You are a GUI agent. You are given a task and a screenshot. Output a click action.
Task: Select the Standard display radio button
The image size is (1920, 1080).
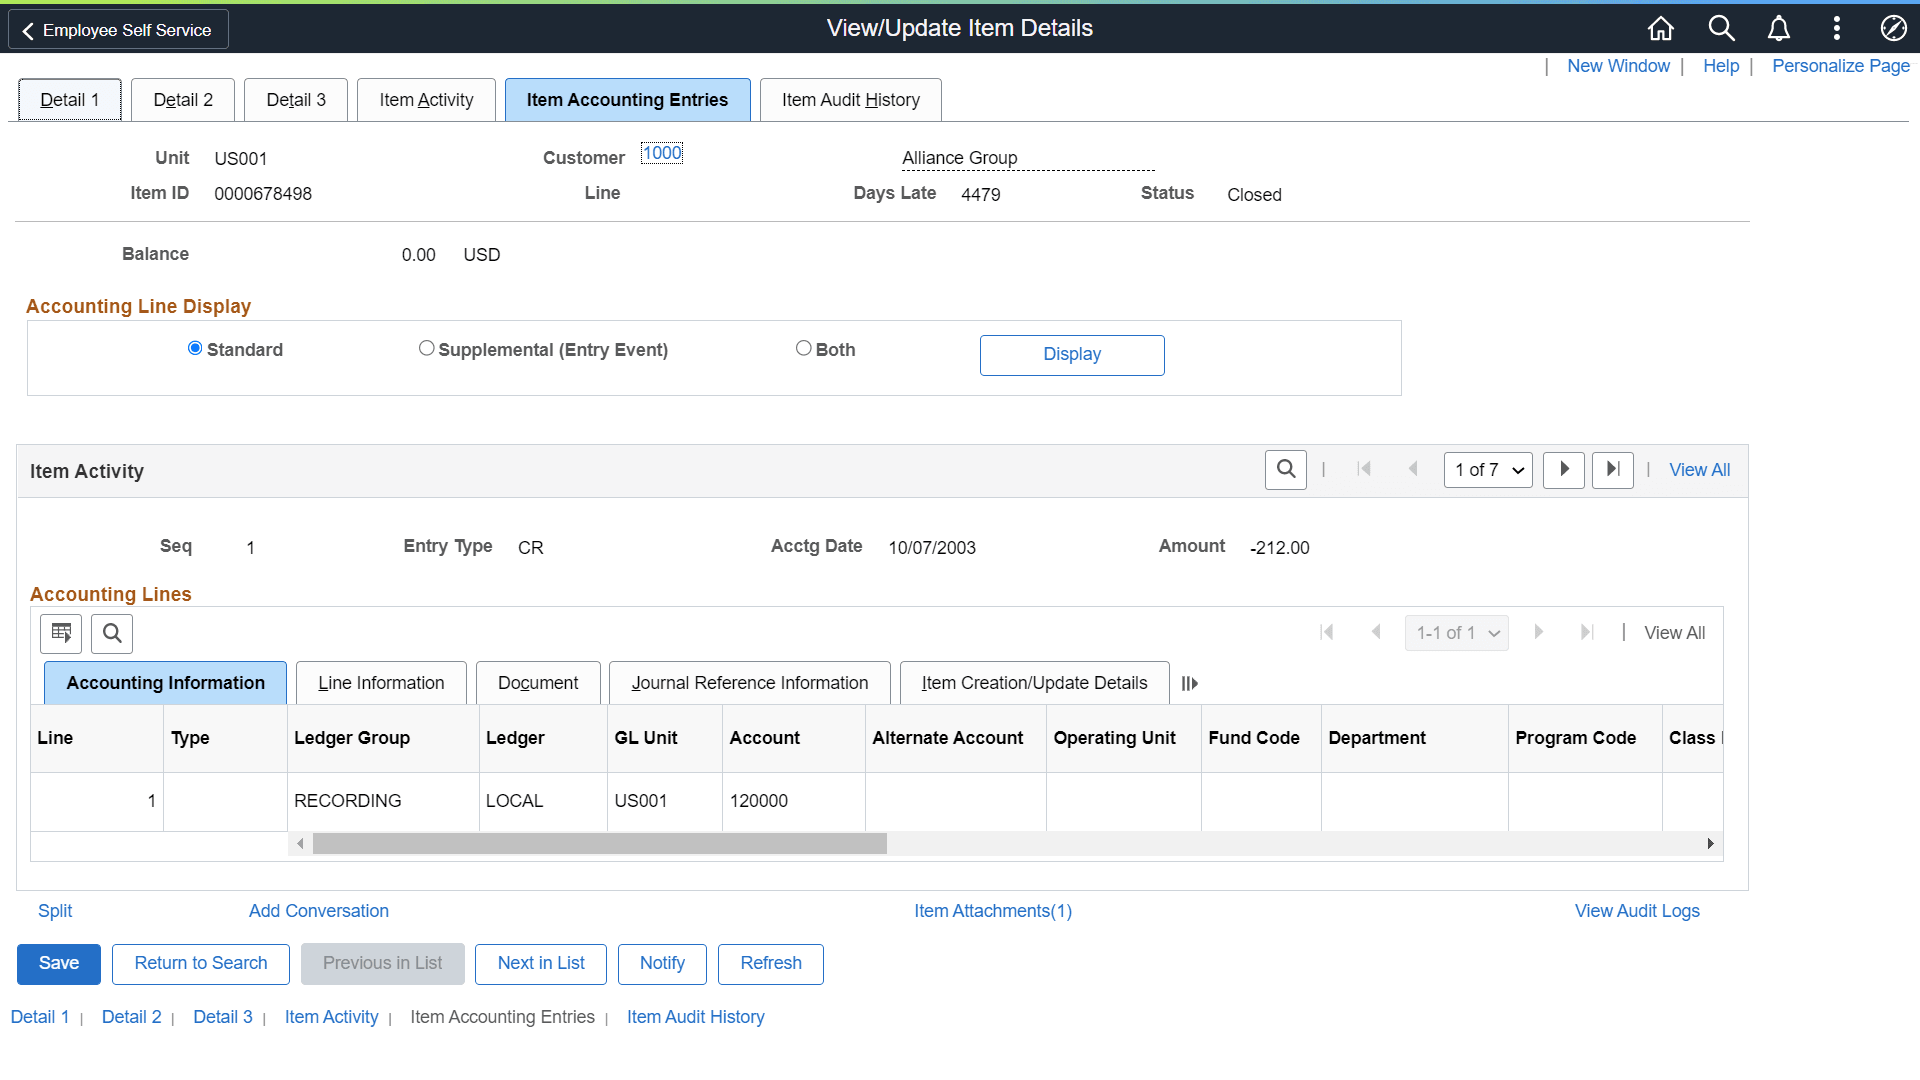point(194,348)
